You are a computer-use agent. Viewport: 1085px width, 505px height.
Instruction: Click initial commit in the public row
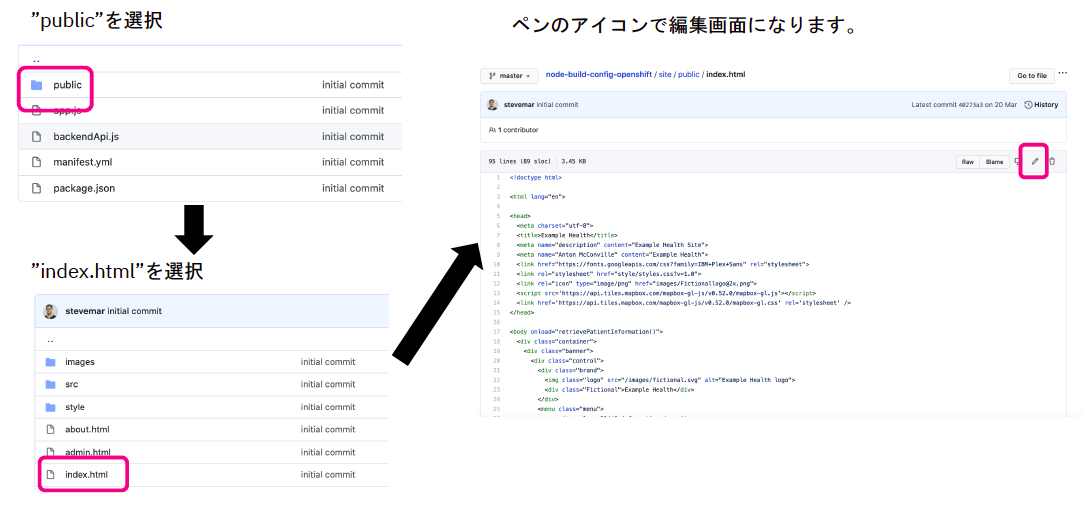(x=353, y=85)
